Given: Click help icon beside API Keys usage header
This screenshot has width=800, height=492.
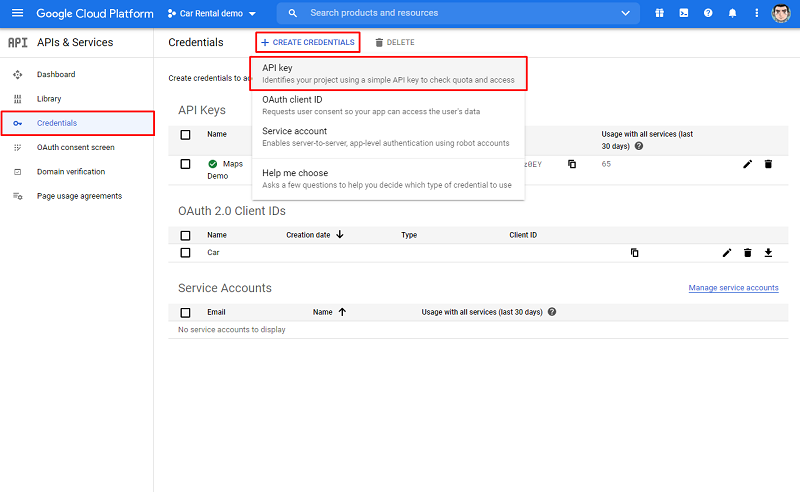Looking at the screenshot, I should tap(639, 146).
